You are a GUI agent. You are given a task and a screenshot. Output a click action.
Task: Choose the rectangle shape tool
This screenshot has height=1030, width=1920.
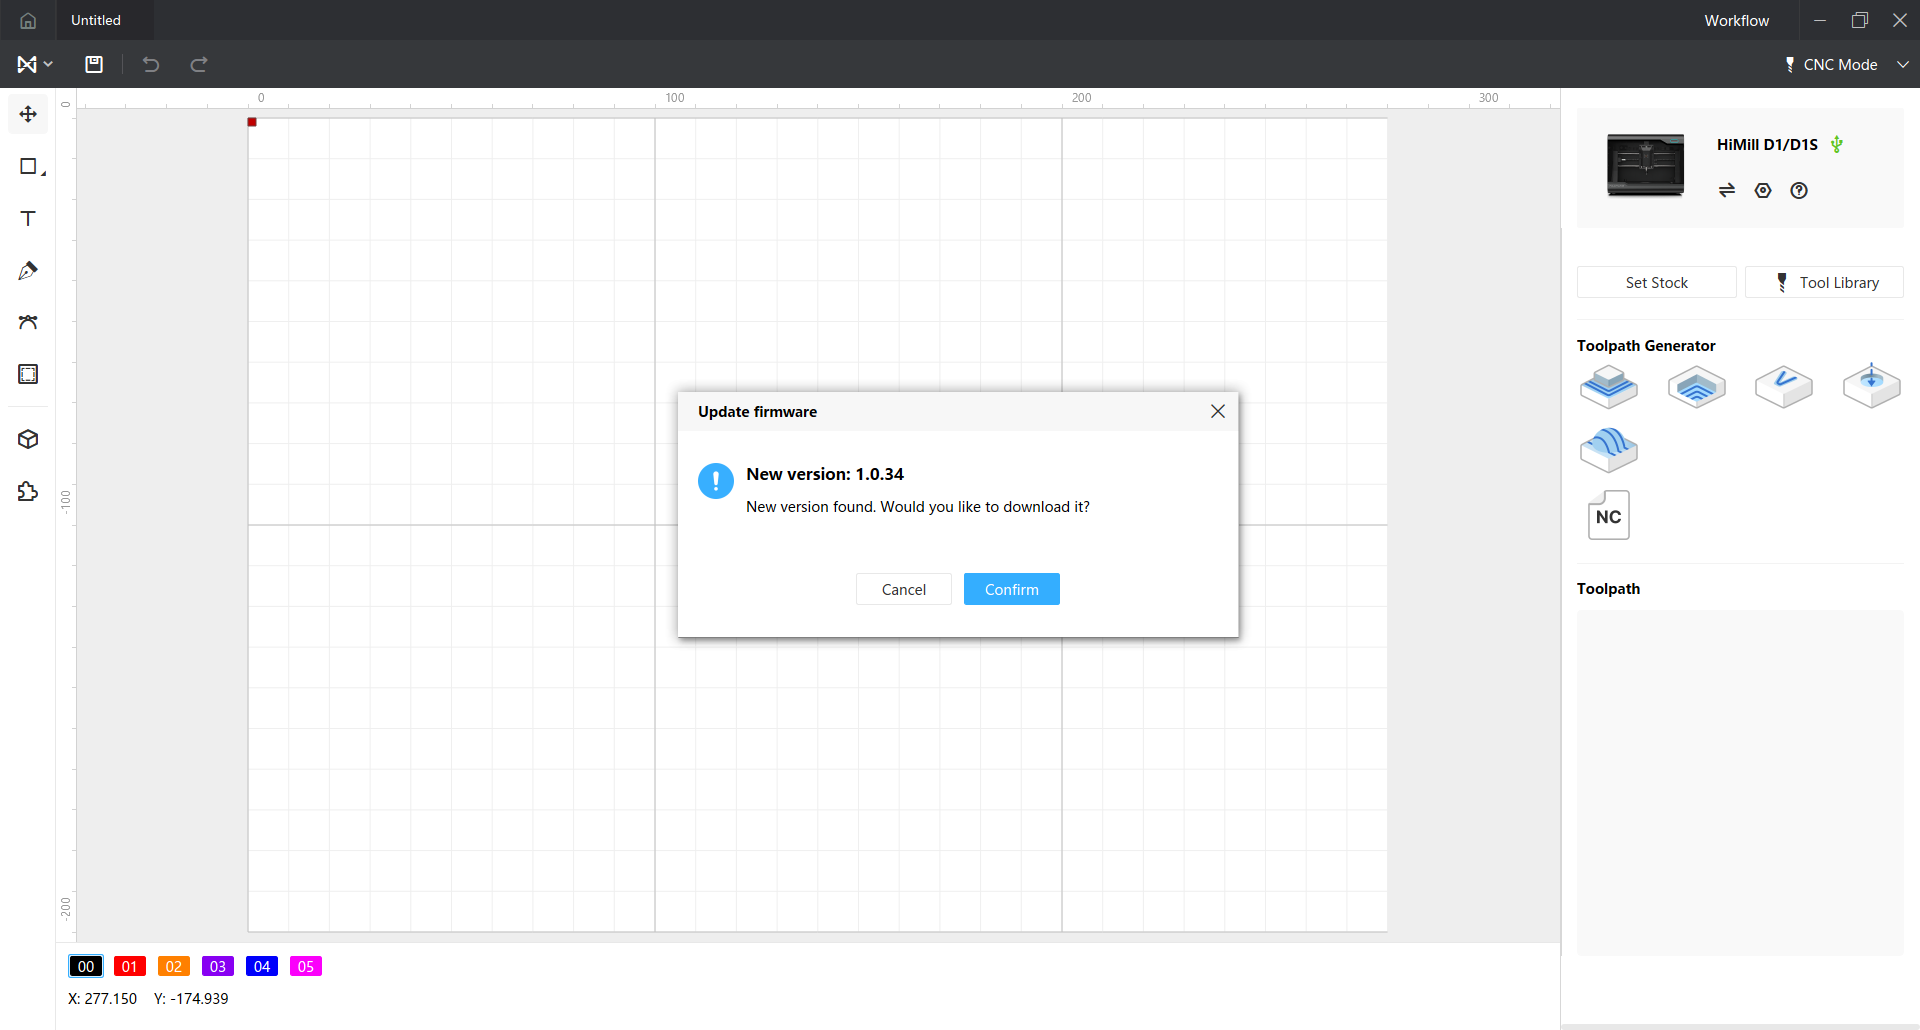pos(28,167)
